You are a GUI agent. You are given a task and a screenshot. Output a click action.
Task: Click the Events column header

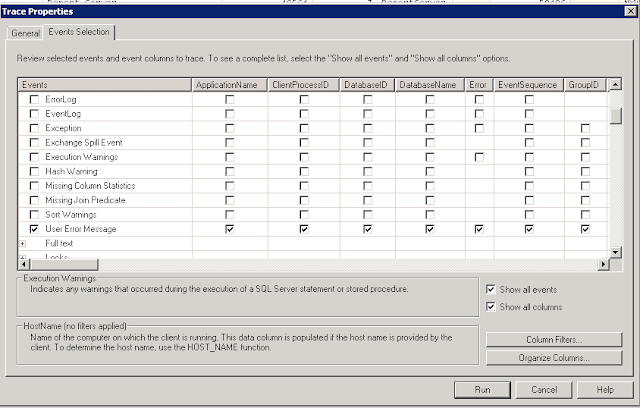105,85
